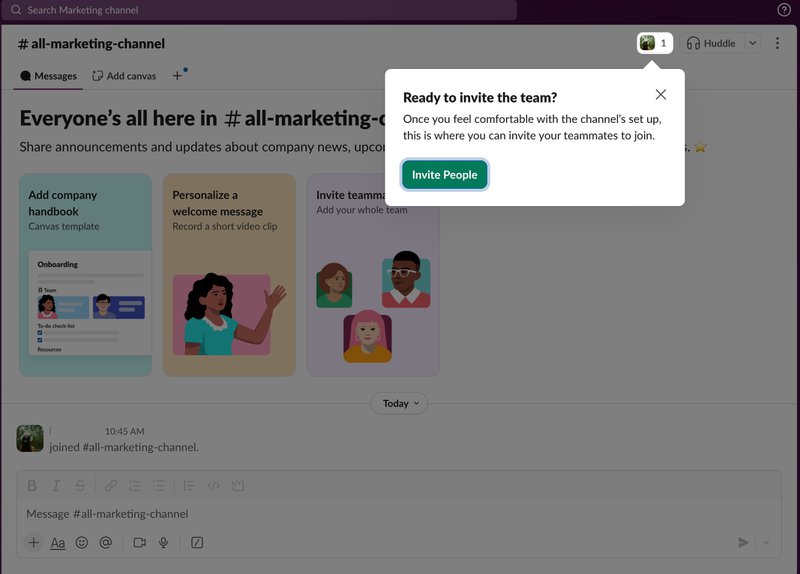Toggle bold formatting
The image size is (800, 574).
coord(32,486)
